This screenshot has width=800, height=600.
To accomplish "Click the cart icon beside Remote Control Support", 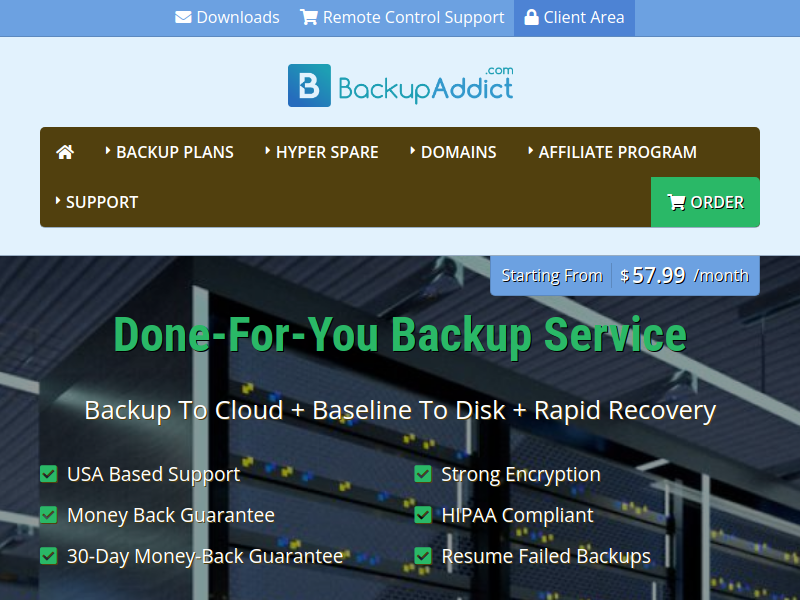I will (x=309, y=17).
